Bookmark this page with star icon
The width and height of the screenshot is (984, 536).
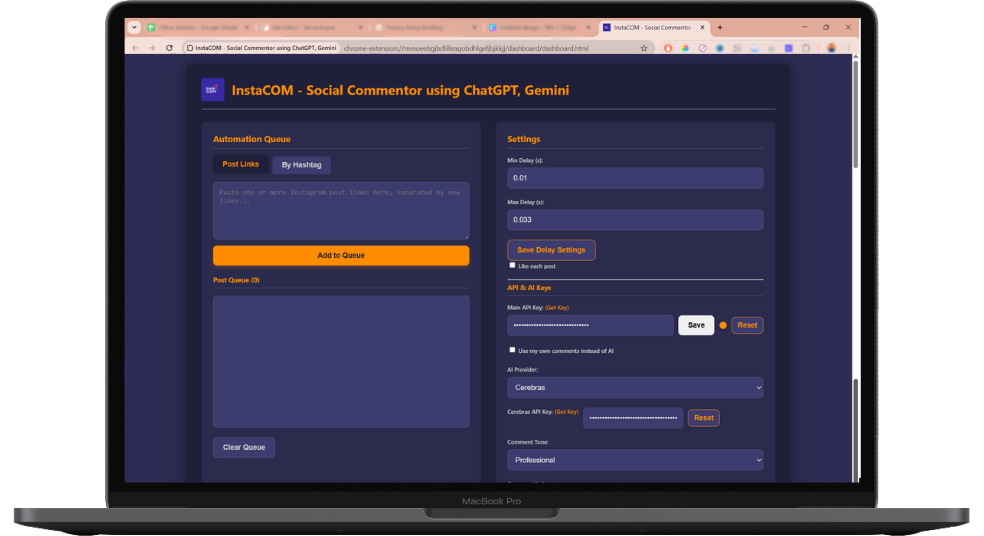click(643, 48)
